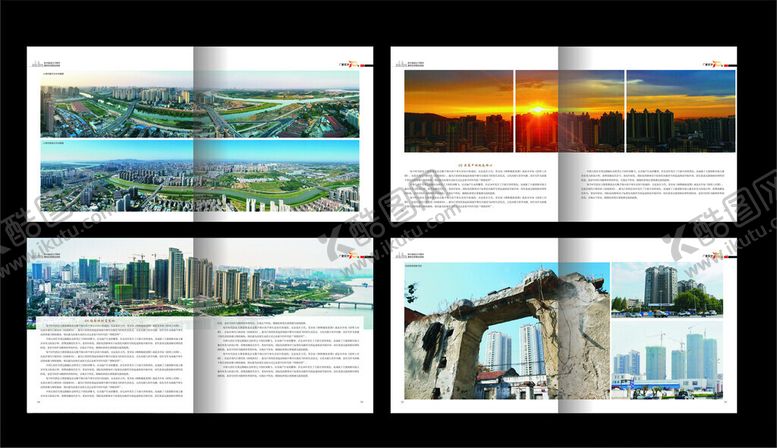Click the demolished concrete arch ruin photo
This screenshot has width=777, height=448.
[x=506, y=333]
